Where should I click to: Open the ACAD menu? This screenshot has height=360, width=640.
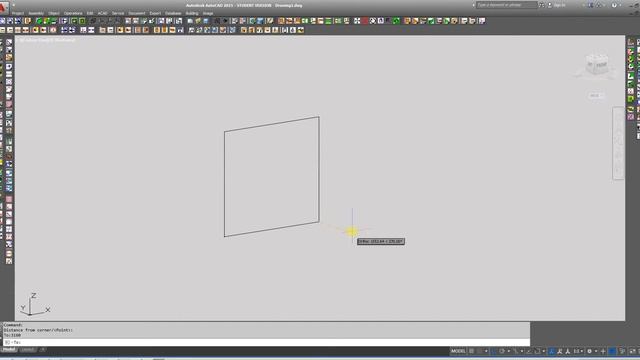tap(102, 13)
